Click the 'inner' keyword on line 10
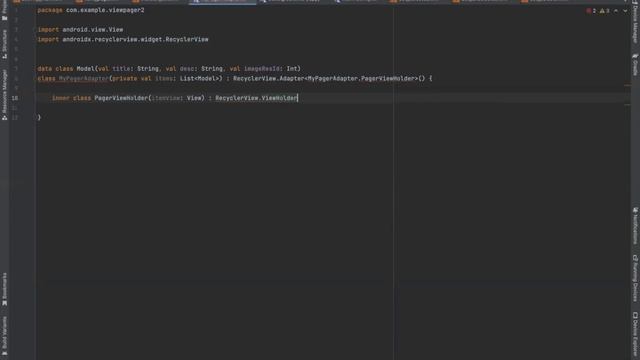 click(x=60, y=98)
